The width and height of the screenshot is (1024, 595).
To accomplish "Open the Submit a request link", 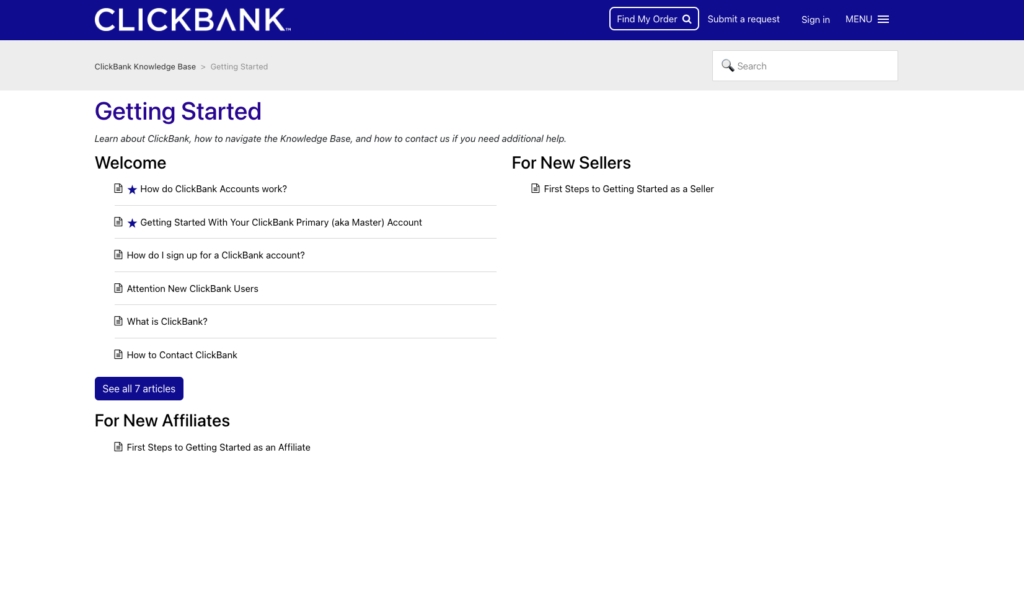I will pyautogui.click(x=743, y=19).
